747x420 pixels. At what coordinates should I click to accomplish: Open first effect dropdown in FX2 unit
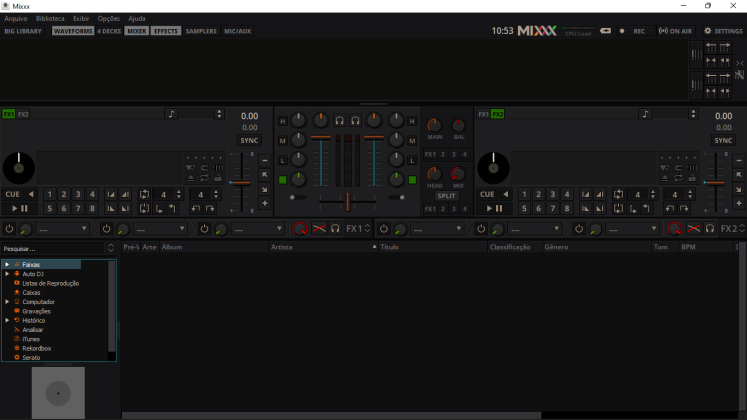click(x=437, y=229)
